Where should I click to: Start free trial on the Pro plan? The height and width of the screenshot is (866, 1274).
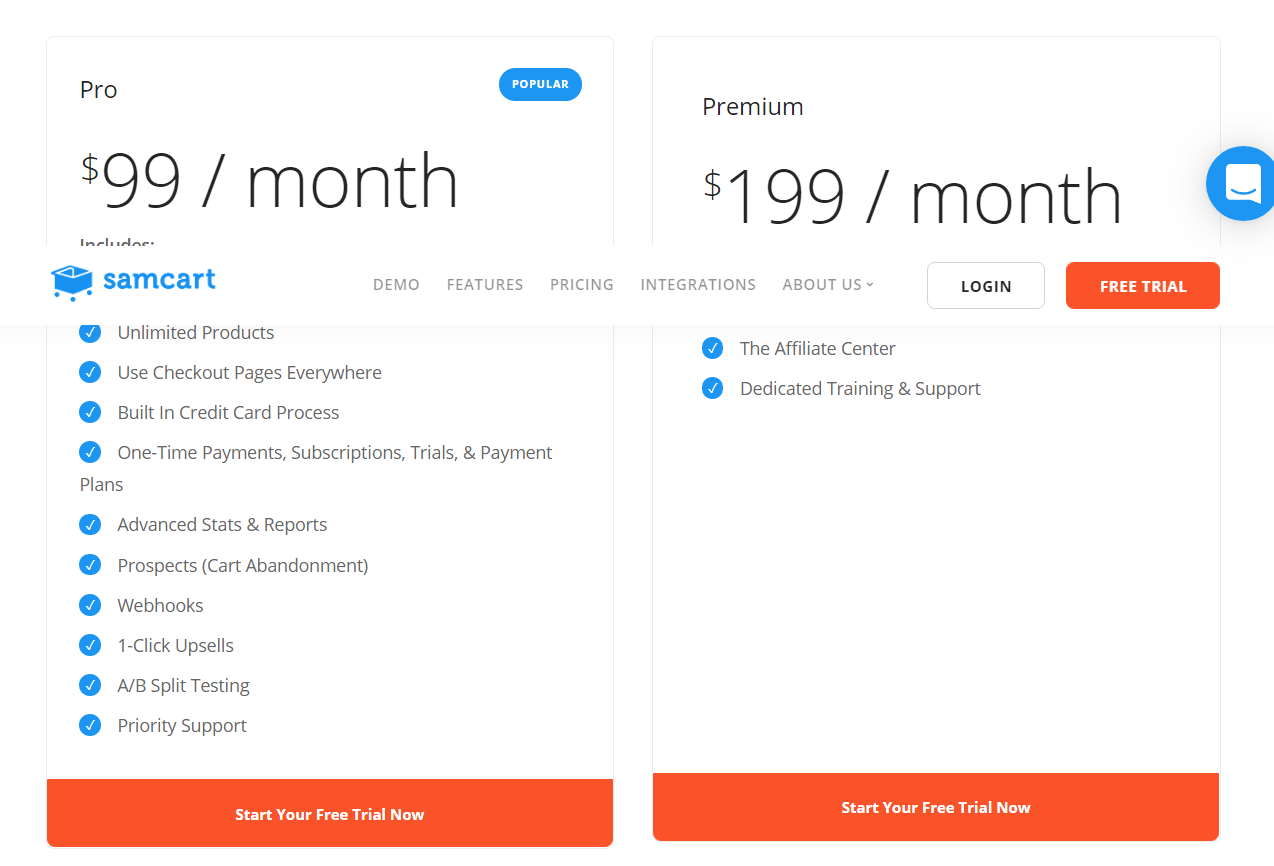329,814
